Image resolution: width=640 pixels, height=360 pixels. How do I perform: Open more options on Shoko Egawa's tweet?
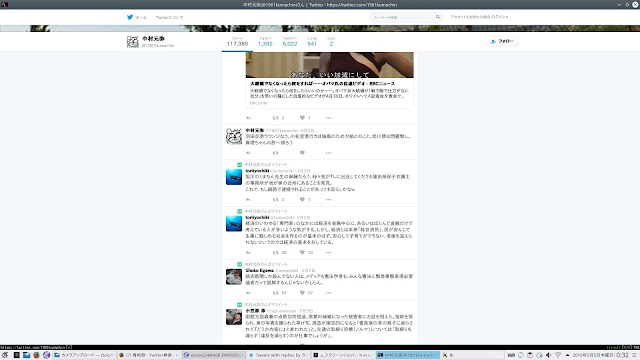pos(329,293)
